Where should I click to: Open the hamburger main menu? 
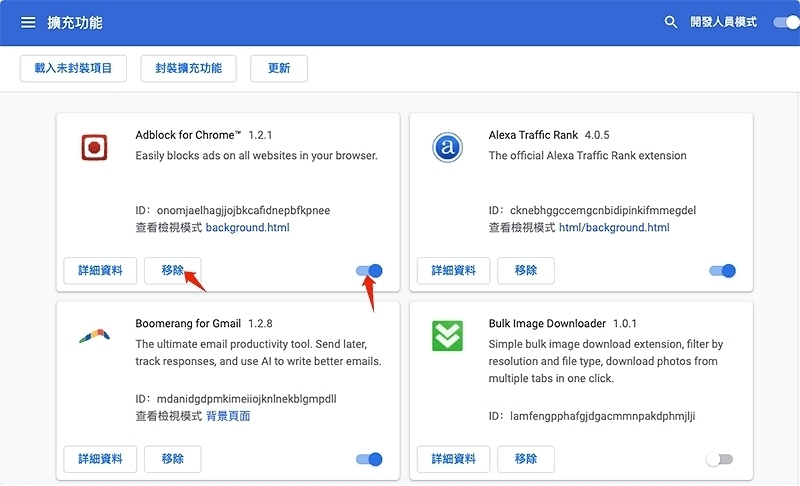point(28,22)
